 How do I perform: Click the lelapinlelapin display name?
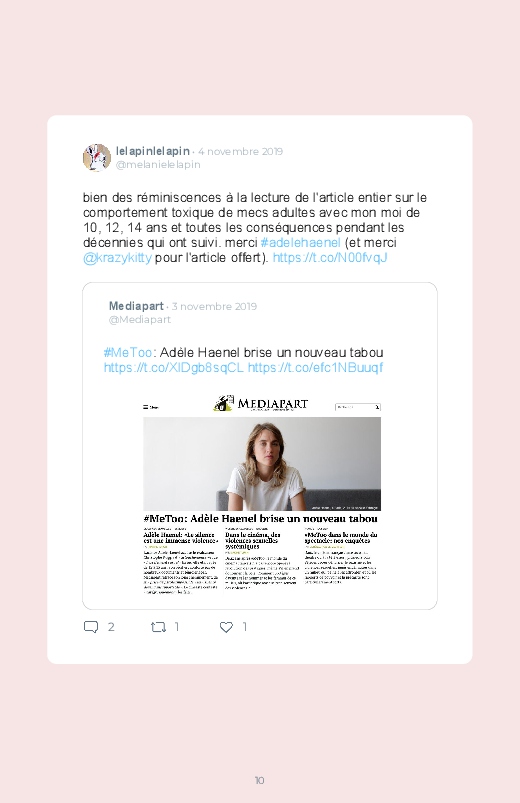click(153, 151)
